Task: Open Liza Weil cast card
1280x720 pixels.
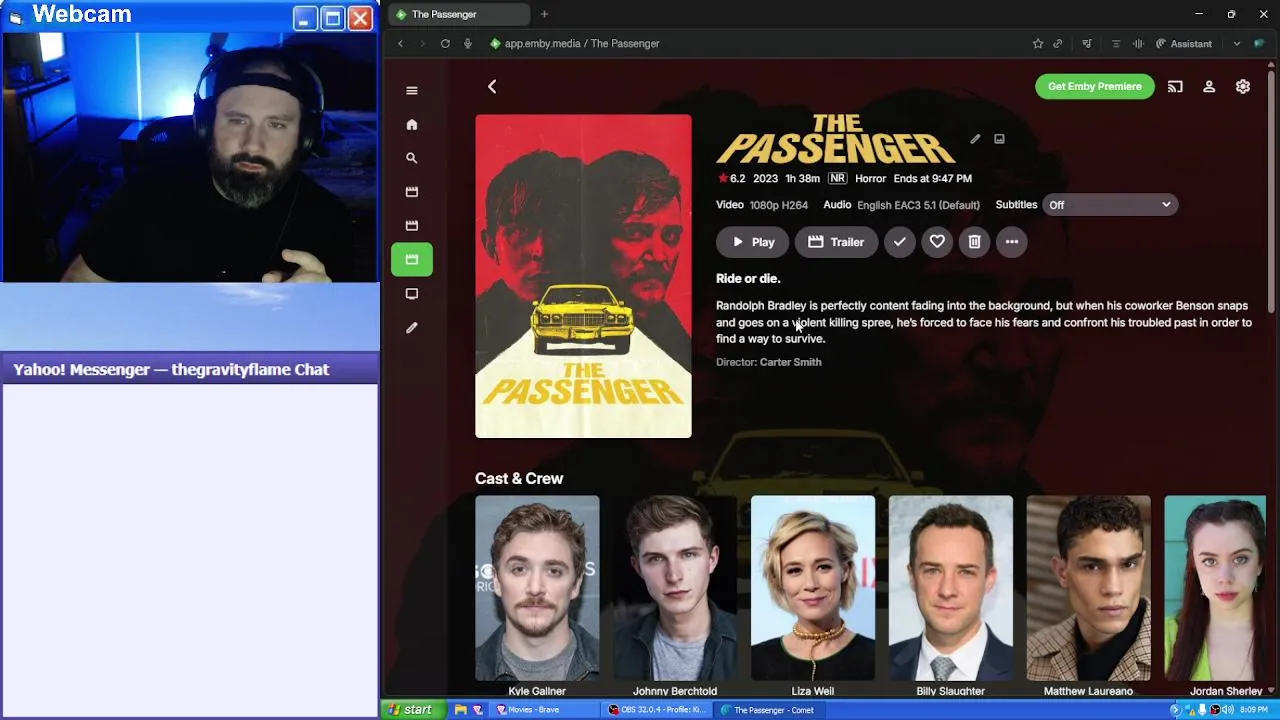Action: (812, 596)
